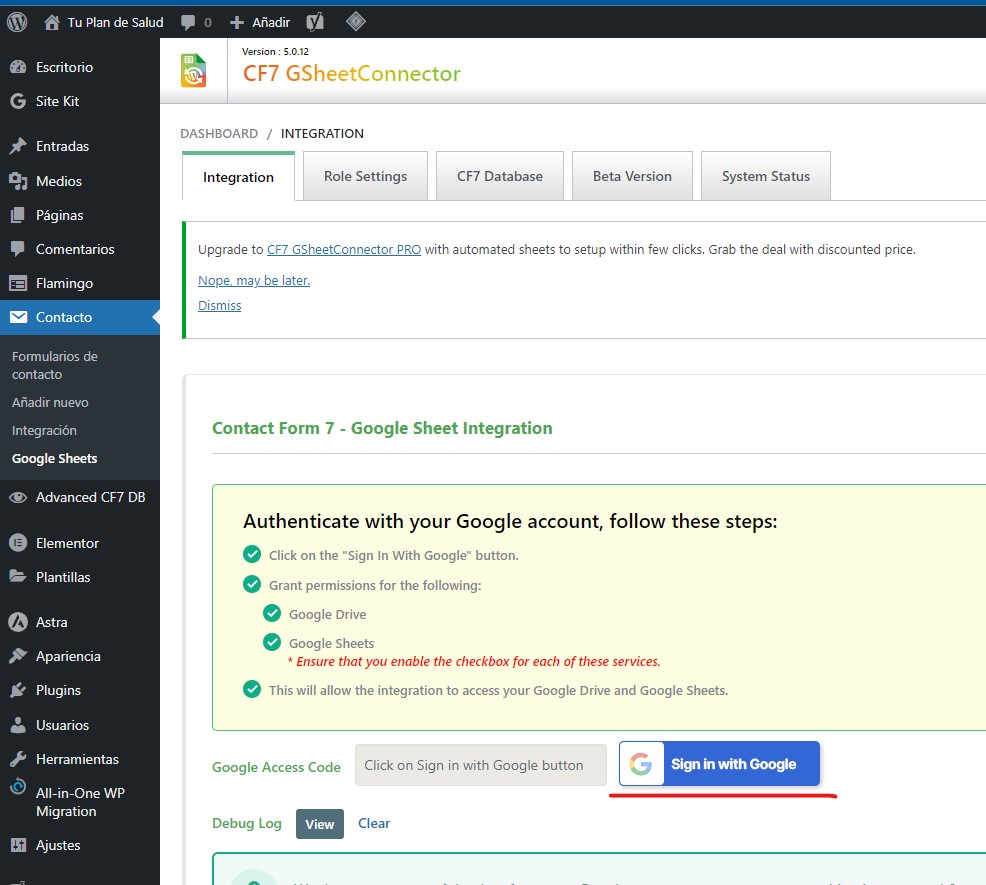Click the INTEGRATION breadcrumb text
The width and height of the screenshot is (986, 885).
[x=322, y=133]
